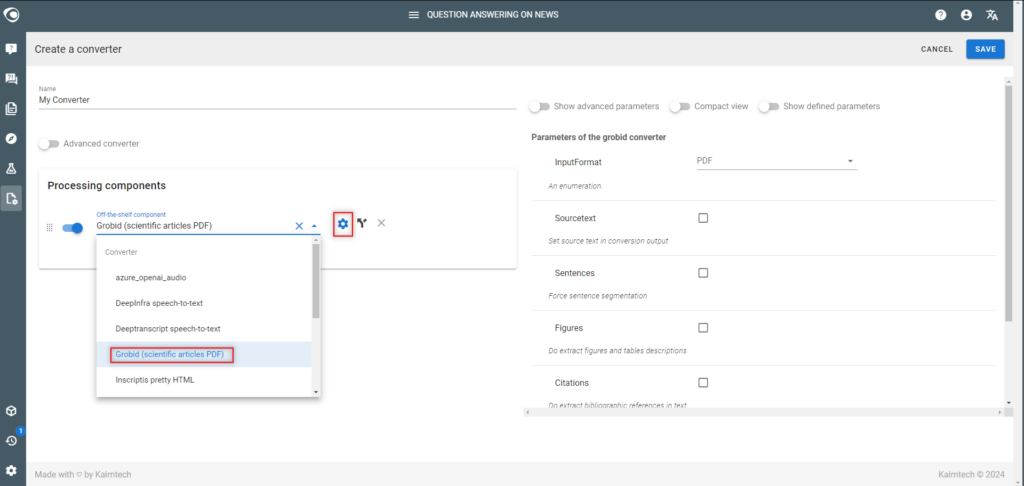
Task: Open the help question mark icon
Action: point(940,15)
